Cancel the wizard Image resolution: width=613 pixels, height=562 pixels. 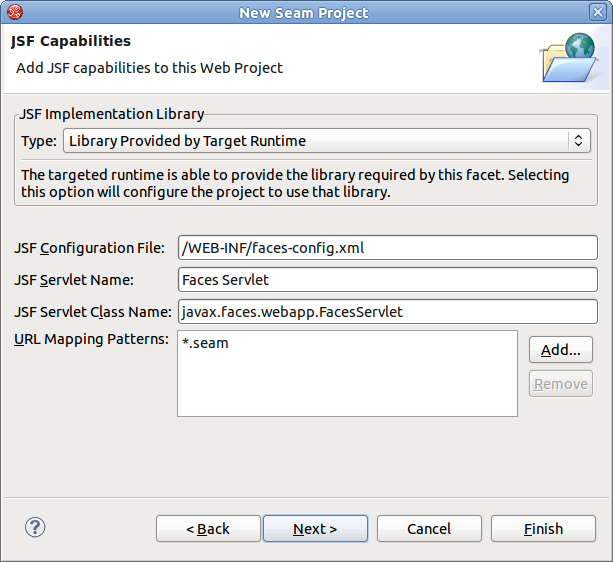[429, 529]
